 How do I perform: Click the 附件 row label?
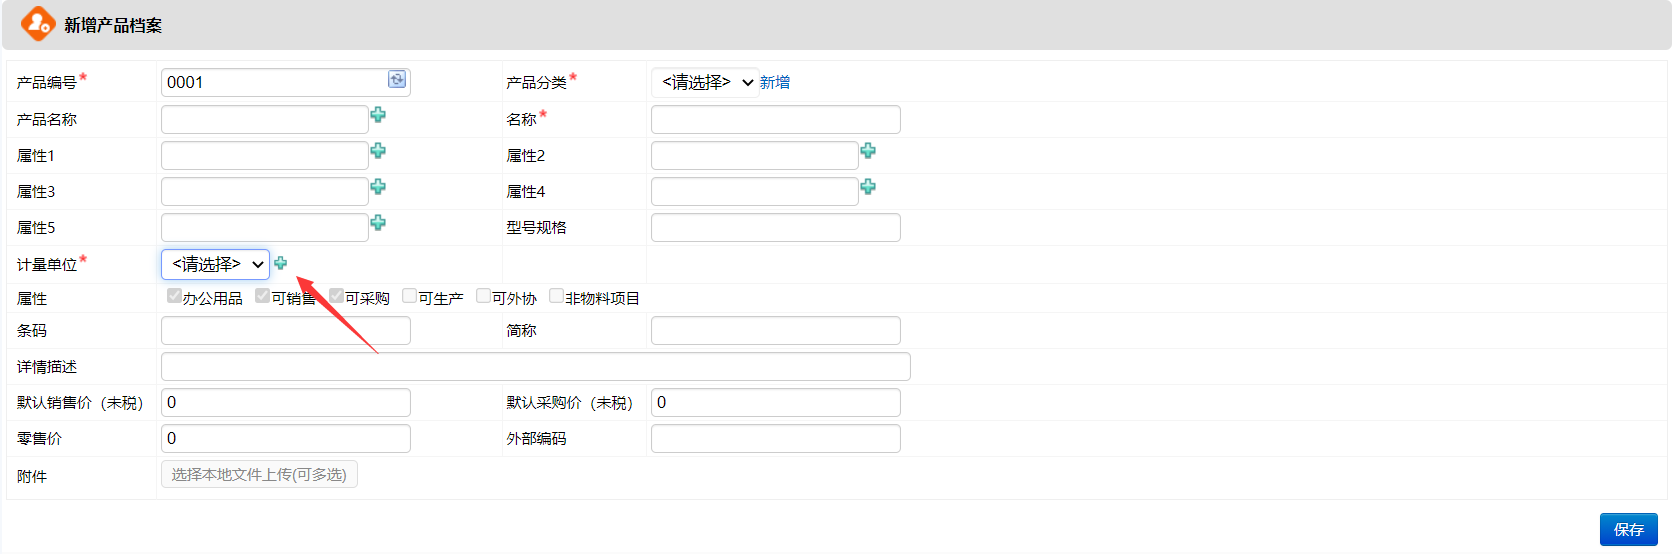click(x=32, y=476)
